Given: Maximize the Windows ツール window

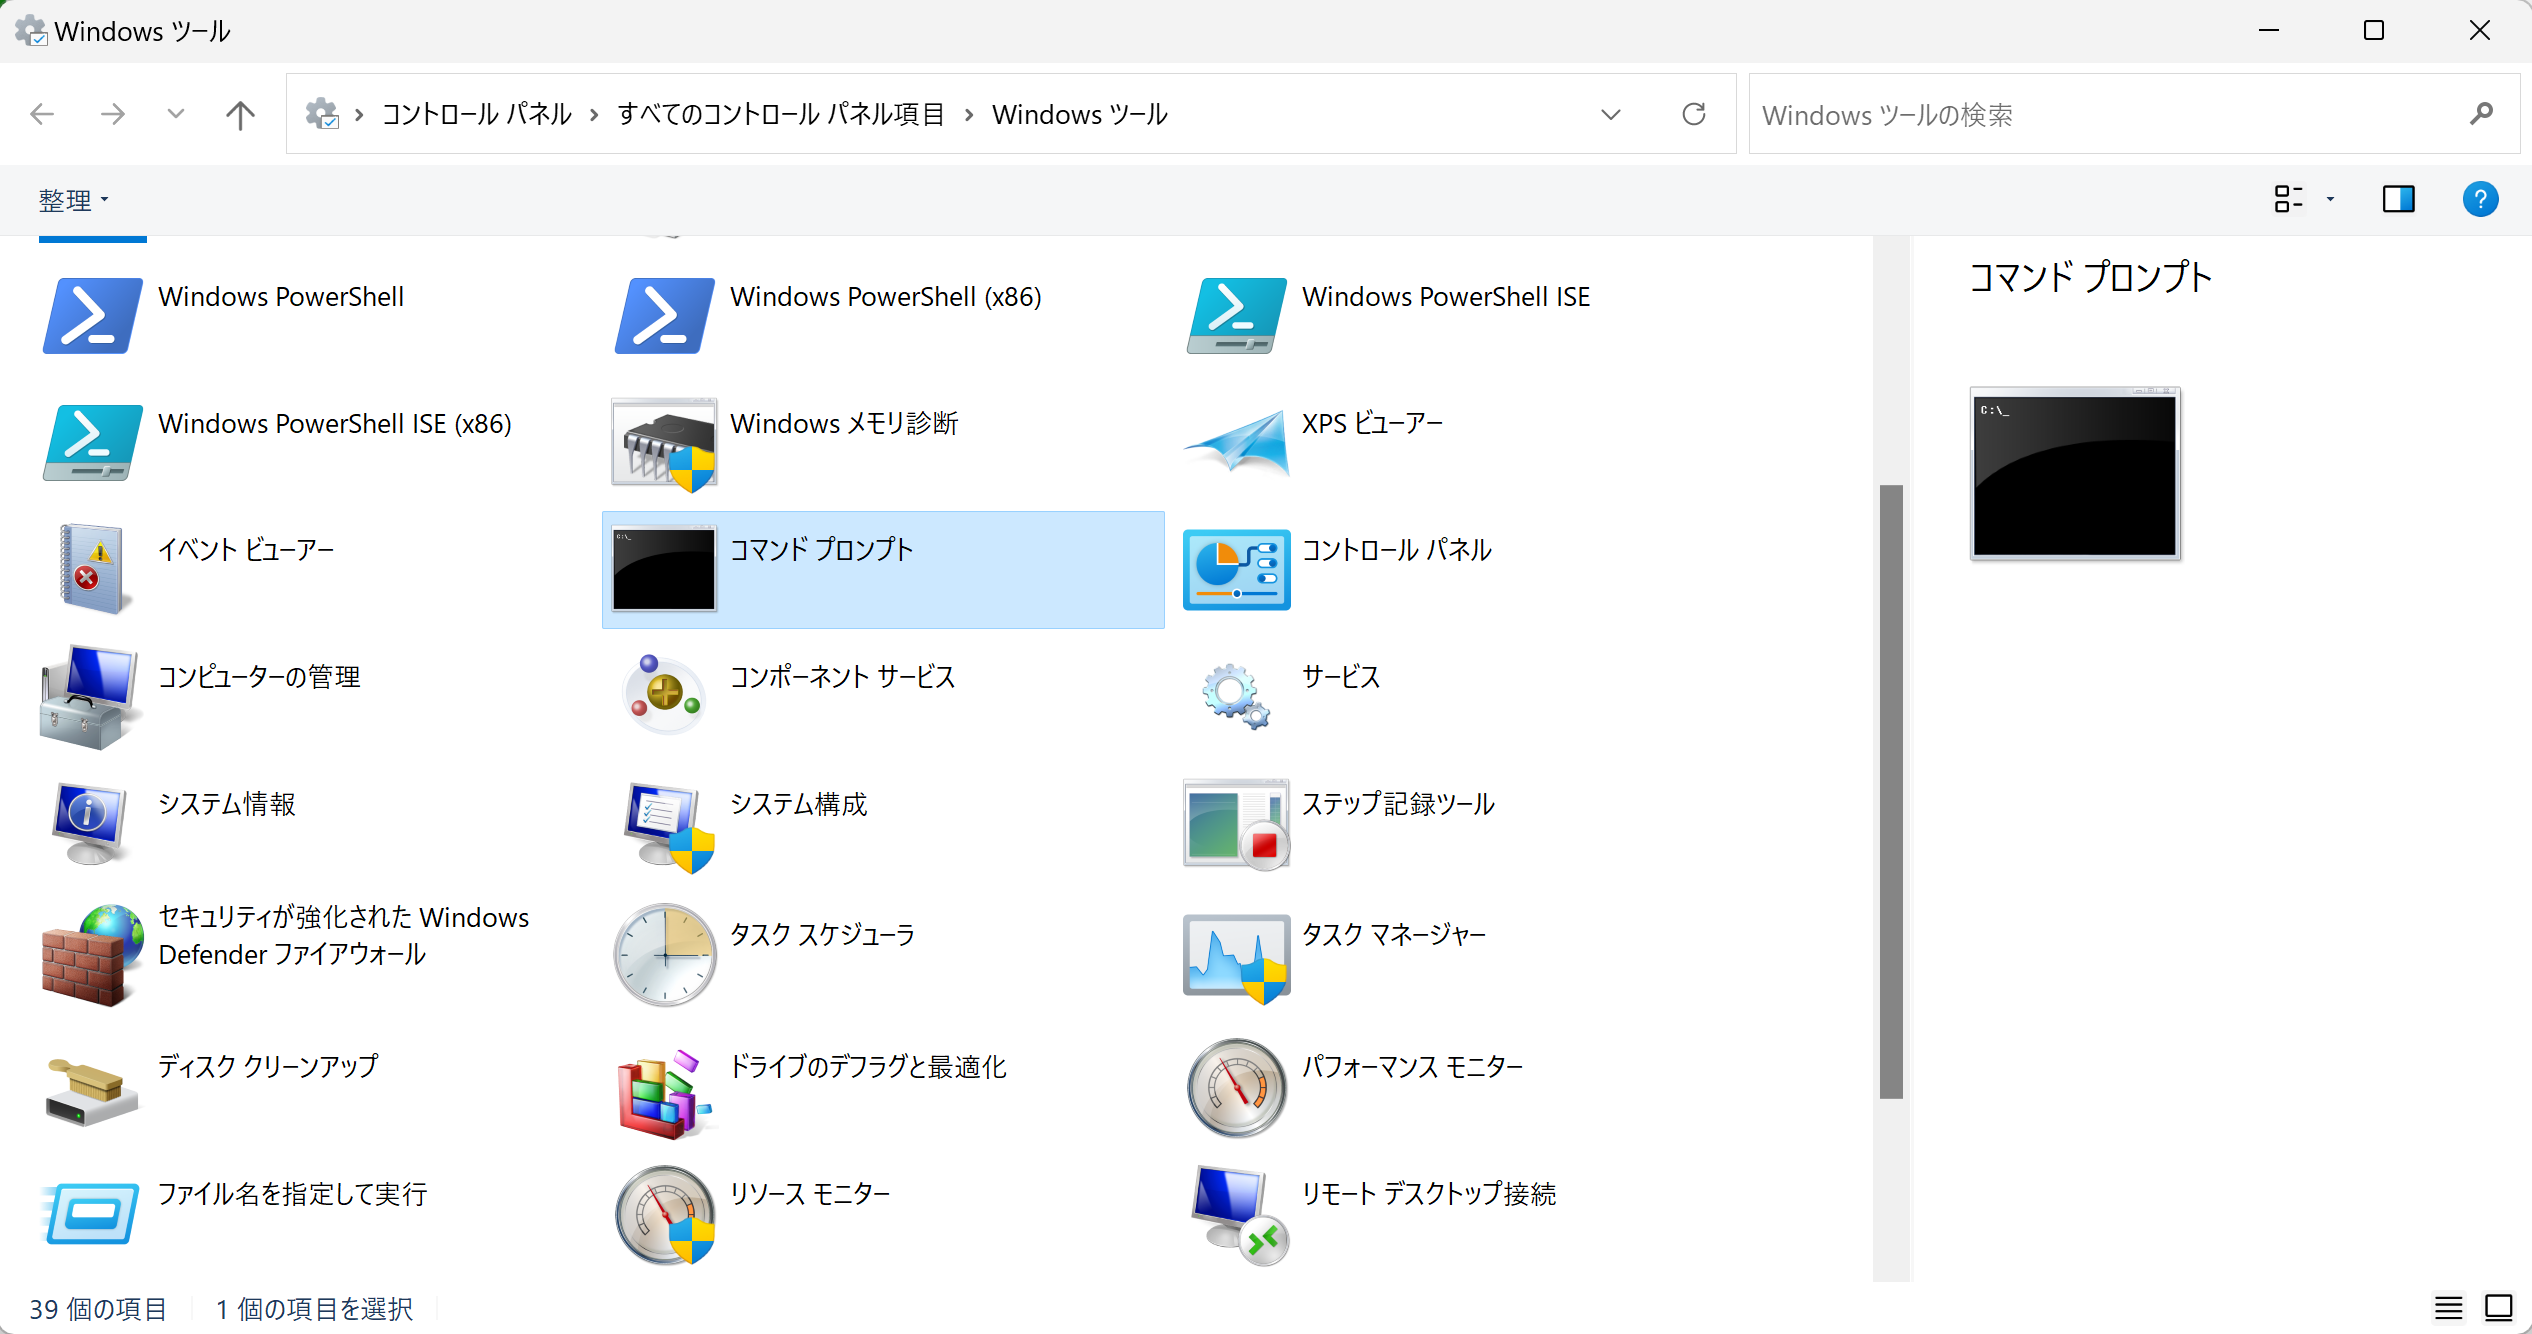Looking at the screenshot, I should 2374,31.
